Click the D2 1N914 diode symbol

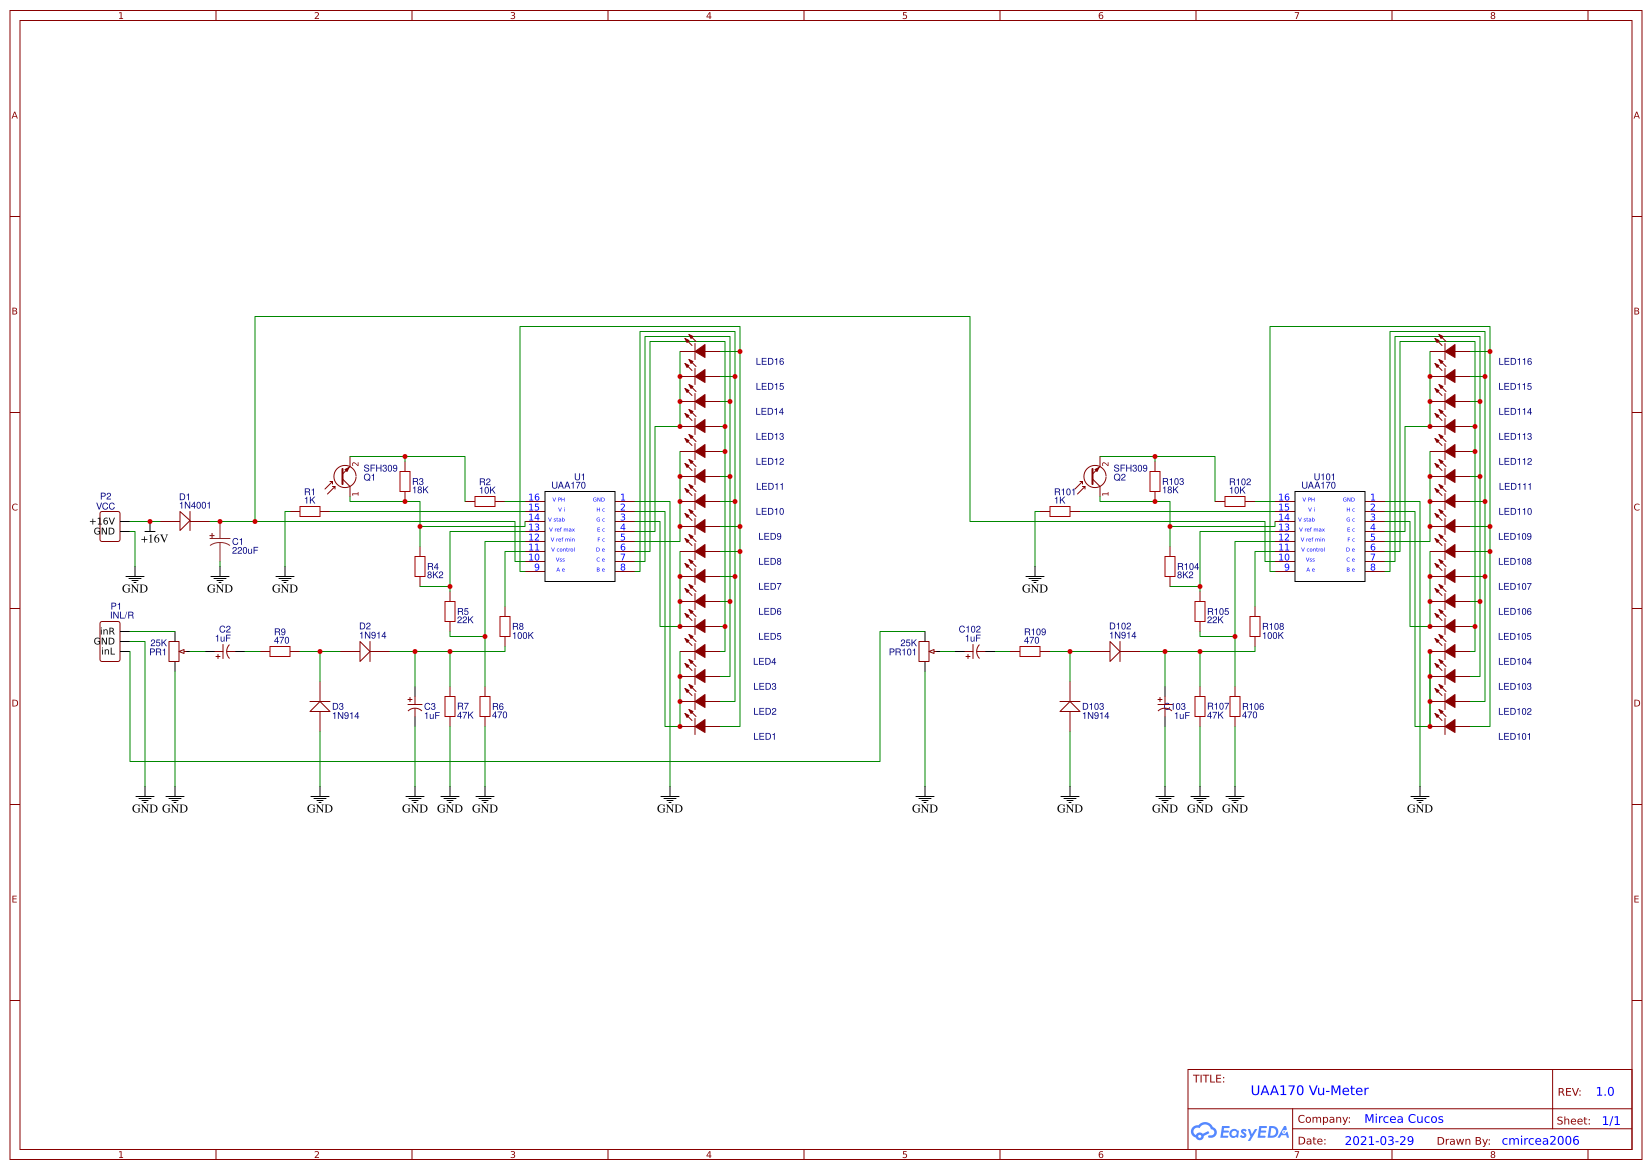pos(367,650)
